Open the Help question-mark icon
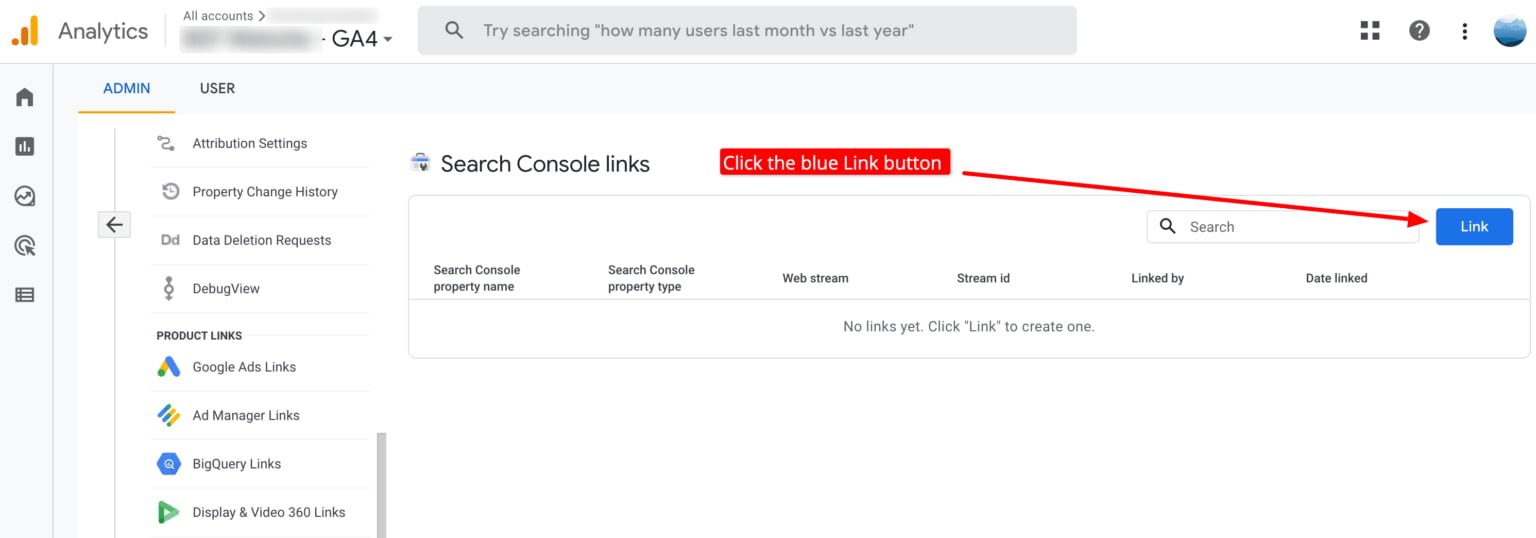The height and width of the screenshot is (538, 1536). point(1419,31)
